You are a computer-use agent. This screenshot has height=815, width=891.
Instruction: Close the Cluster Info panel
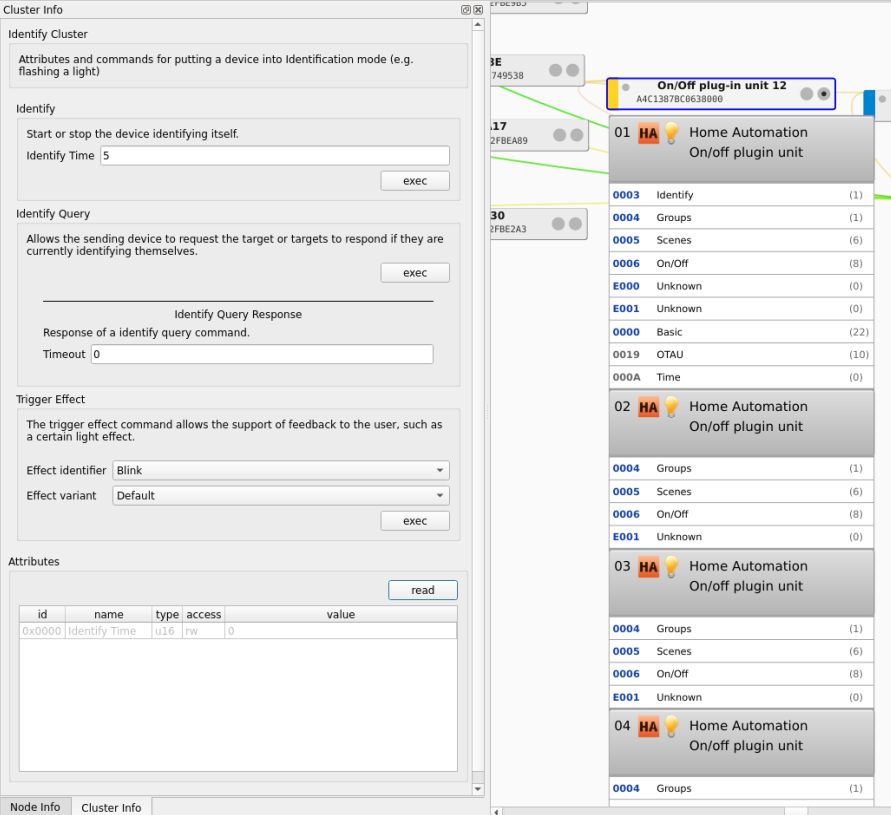pyautogui.click(x=478, y=10)
